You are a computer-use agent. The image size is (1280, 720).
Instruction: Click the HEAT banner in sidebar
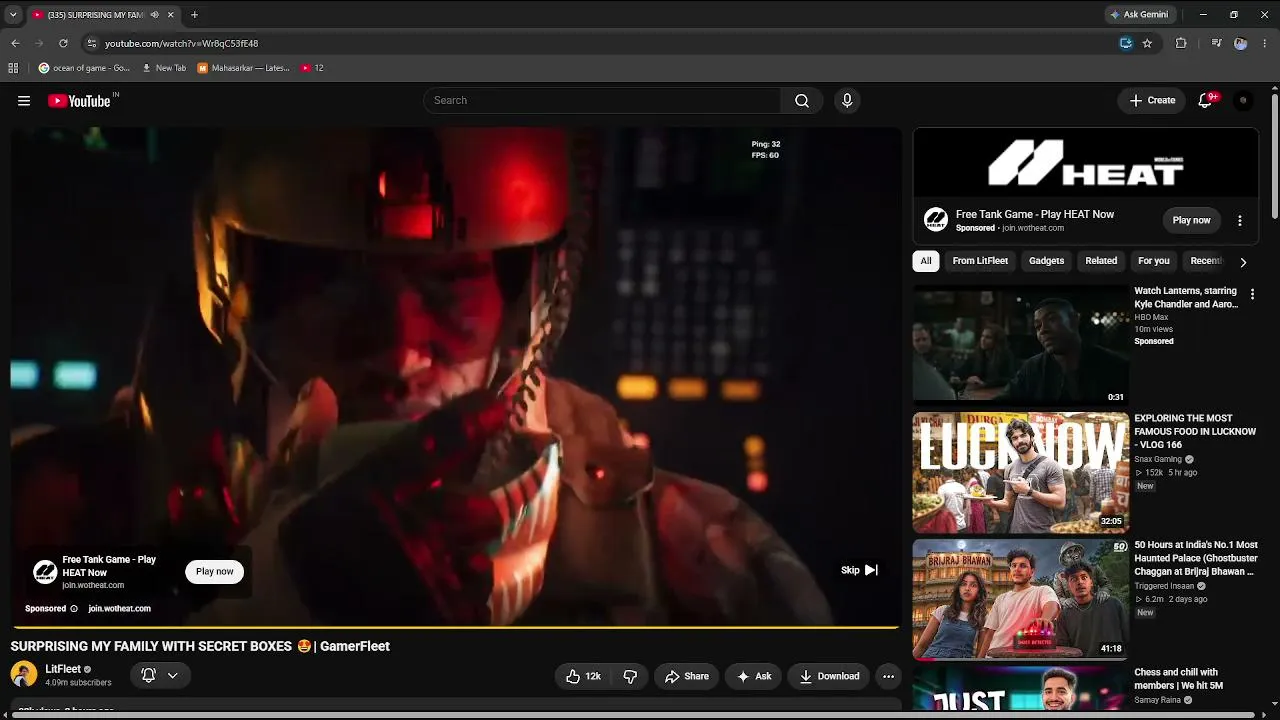coord(1085,162)
